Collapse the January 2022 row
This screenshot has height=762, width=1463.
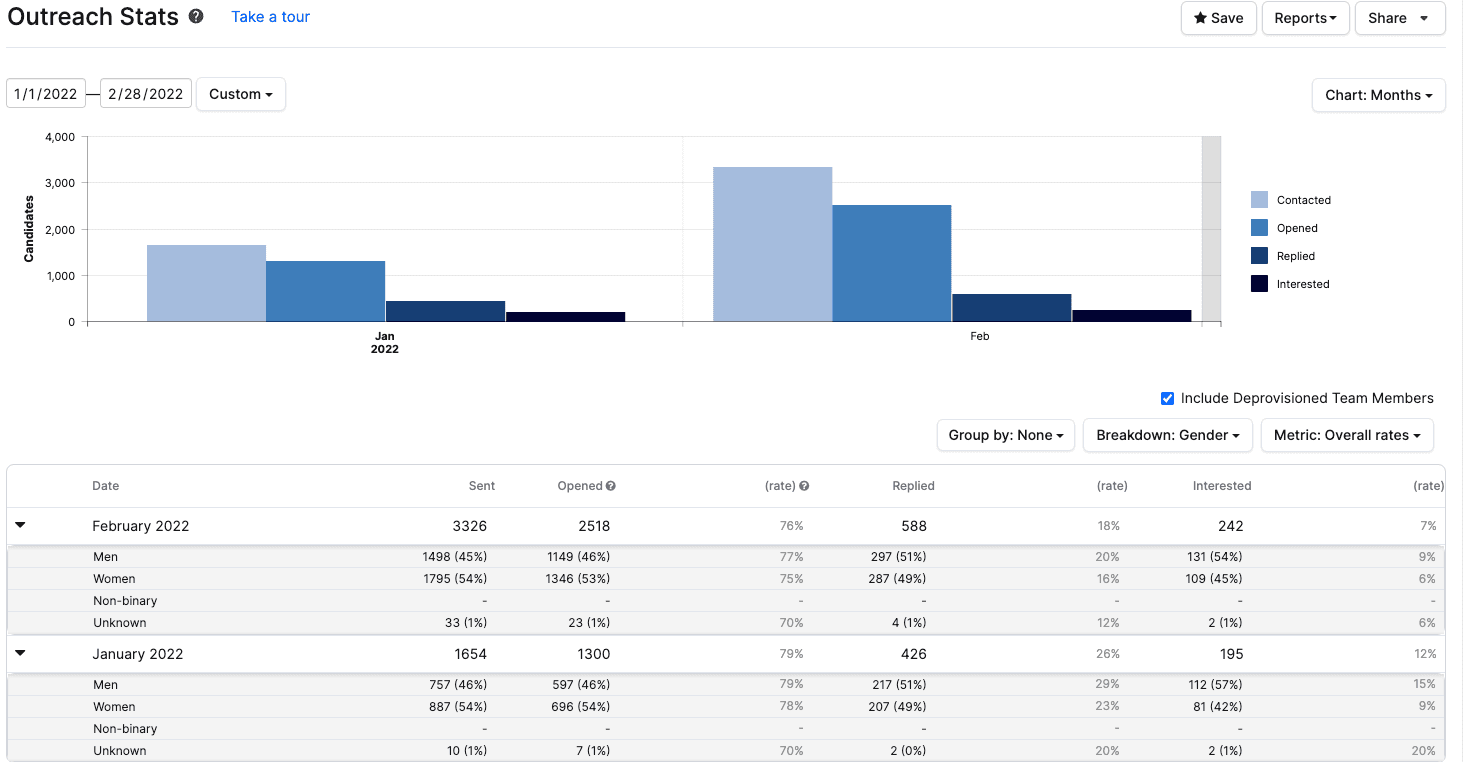pos(20,653)
